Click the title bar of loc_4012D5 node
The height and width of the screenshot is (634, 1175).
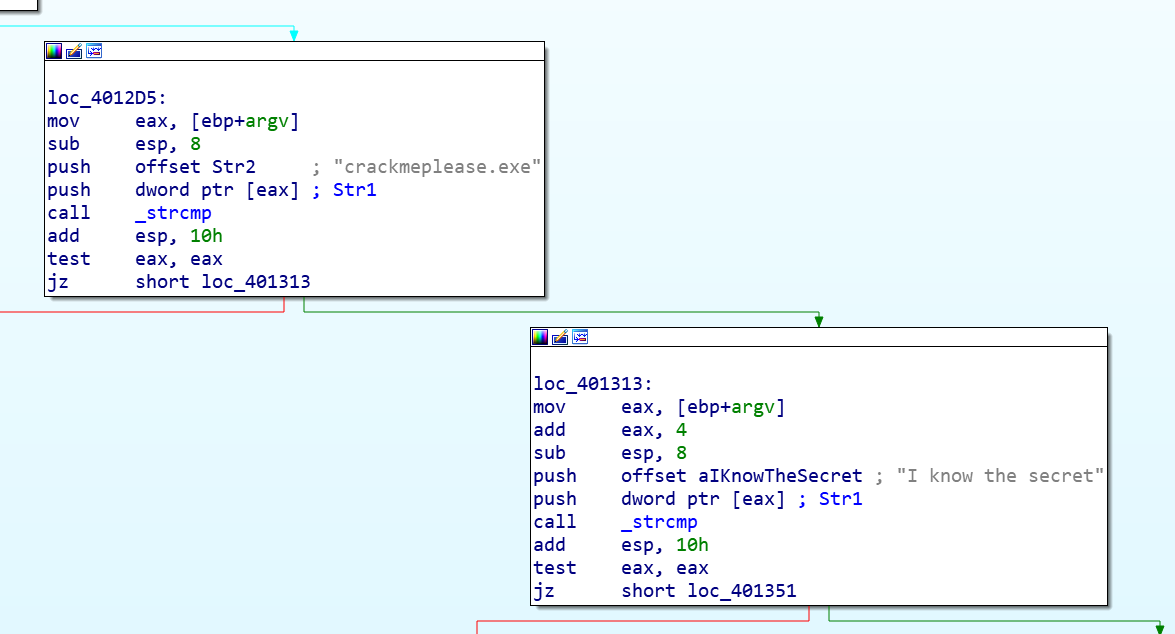point(294,51)
